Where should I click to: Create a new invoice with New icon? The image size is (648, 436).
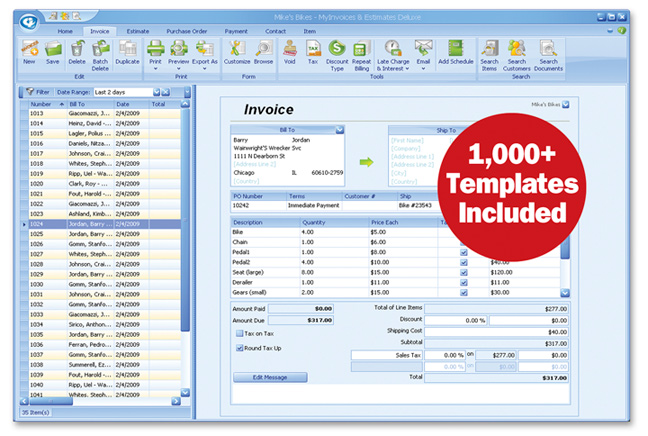pos(29,51)
